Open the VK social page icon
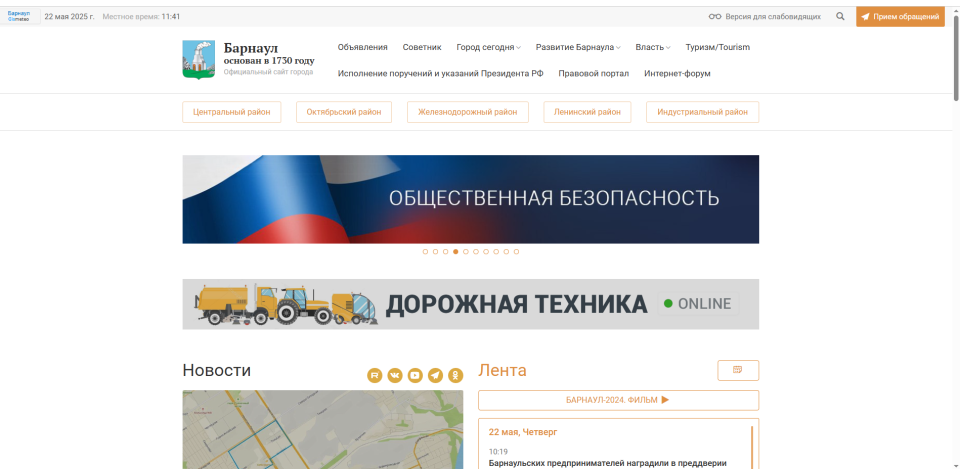960x469 pixels. click(x=395, y=375)
